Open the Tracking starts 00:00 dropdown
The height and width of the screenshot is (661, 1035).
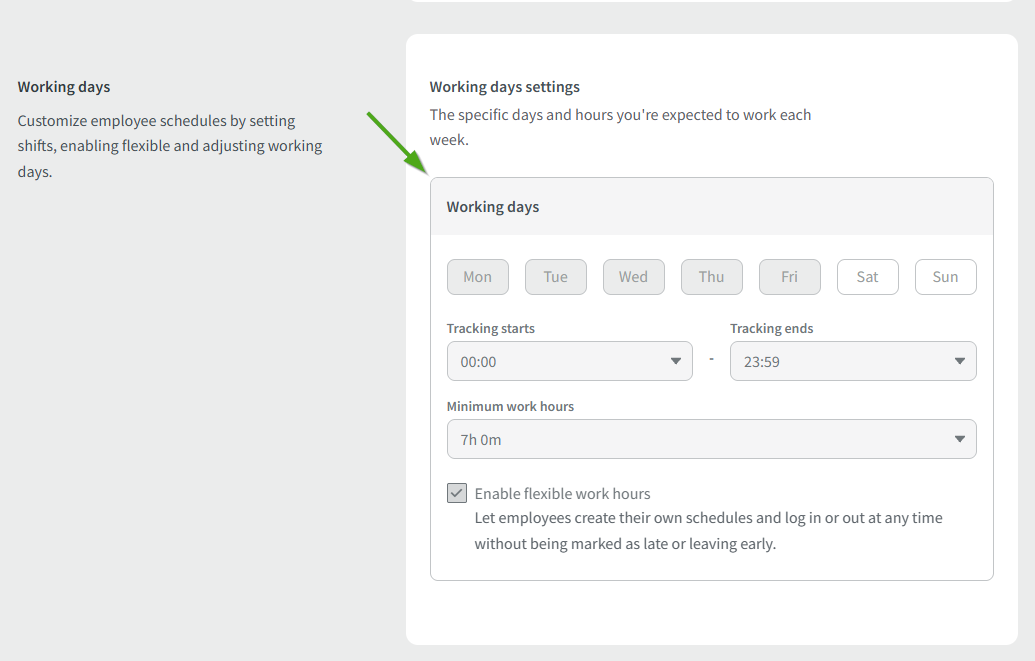click(569, 361)
